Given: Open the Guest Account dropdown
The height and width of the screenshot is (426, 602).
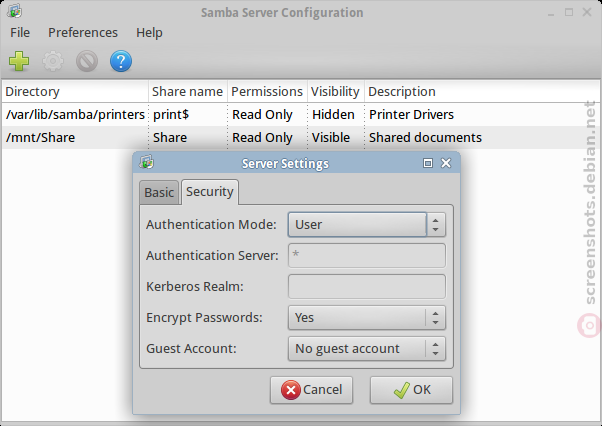Looking at the screenshot, I should tap(367, 348).
